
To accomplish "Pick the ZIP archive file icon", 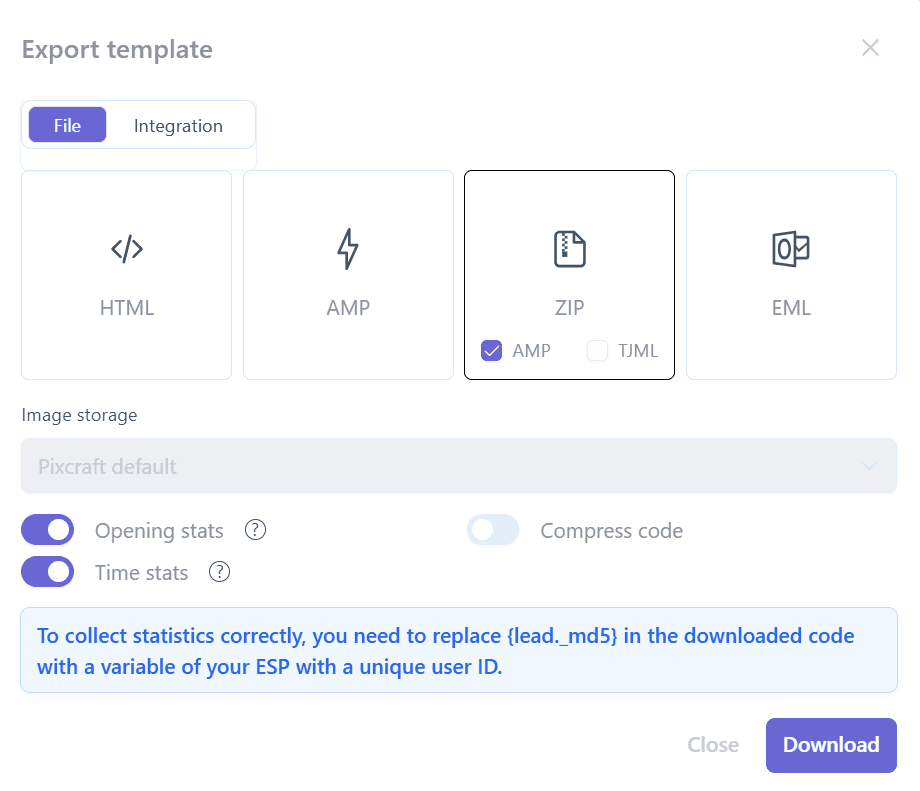I will click(570, 249).
